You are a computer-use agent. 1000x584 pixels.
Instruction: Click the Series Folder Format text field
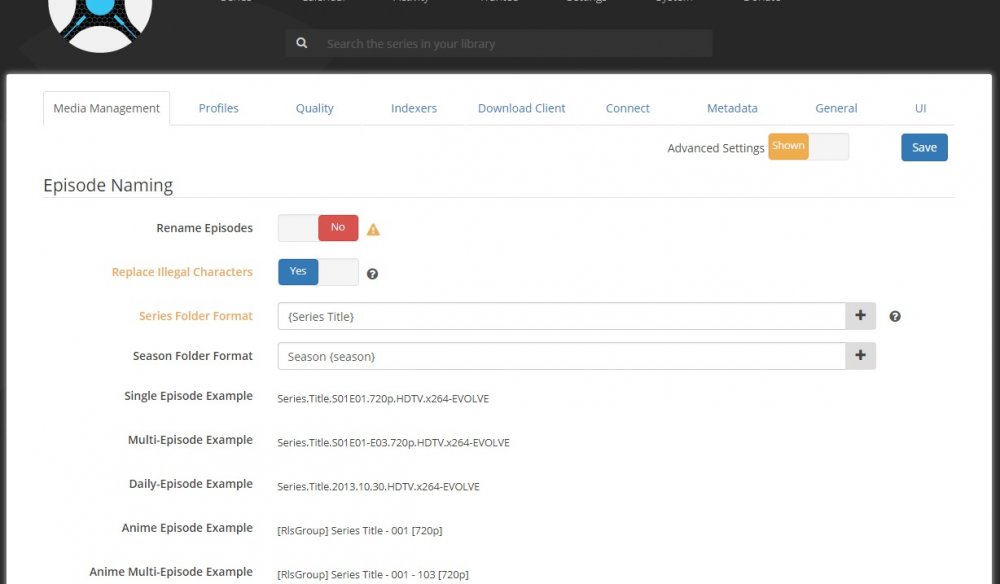(562, 316)
